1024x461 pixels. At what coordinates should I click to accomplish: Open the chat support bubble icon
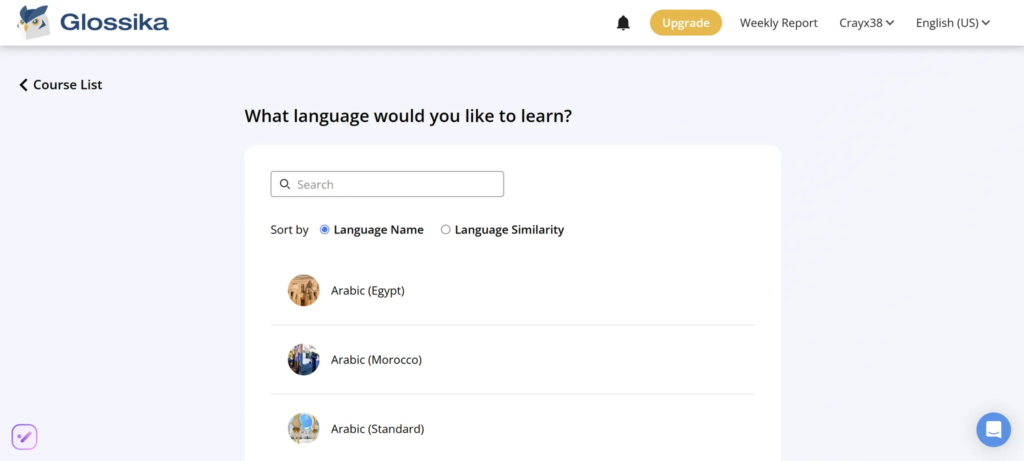click(x=993, y=430)
